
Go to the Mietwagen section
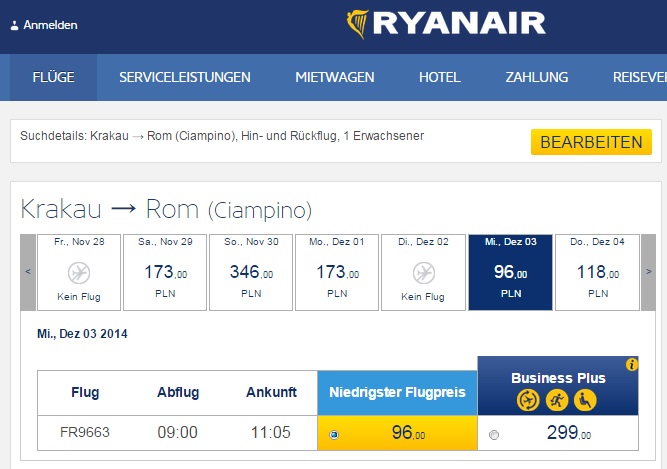335,77
